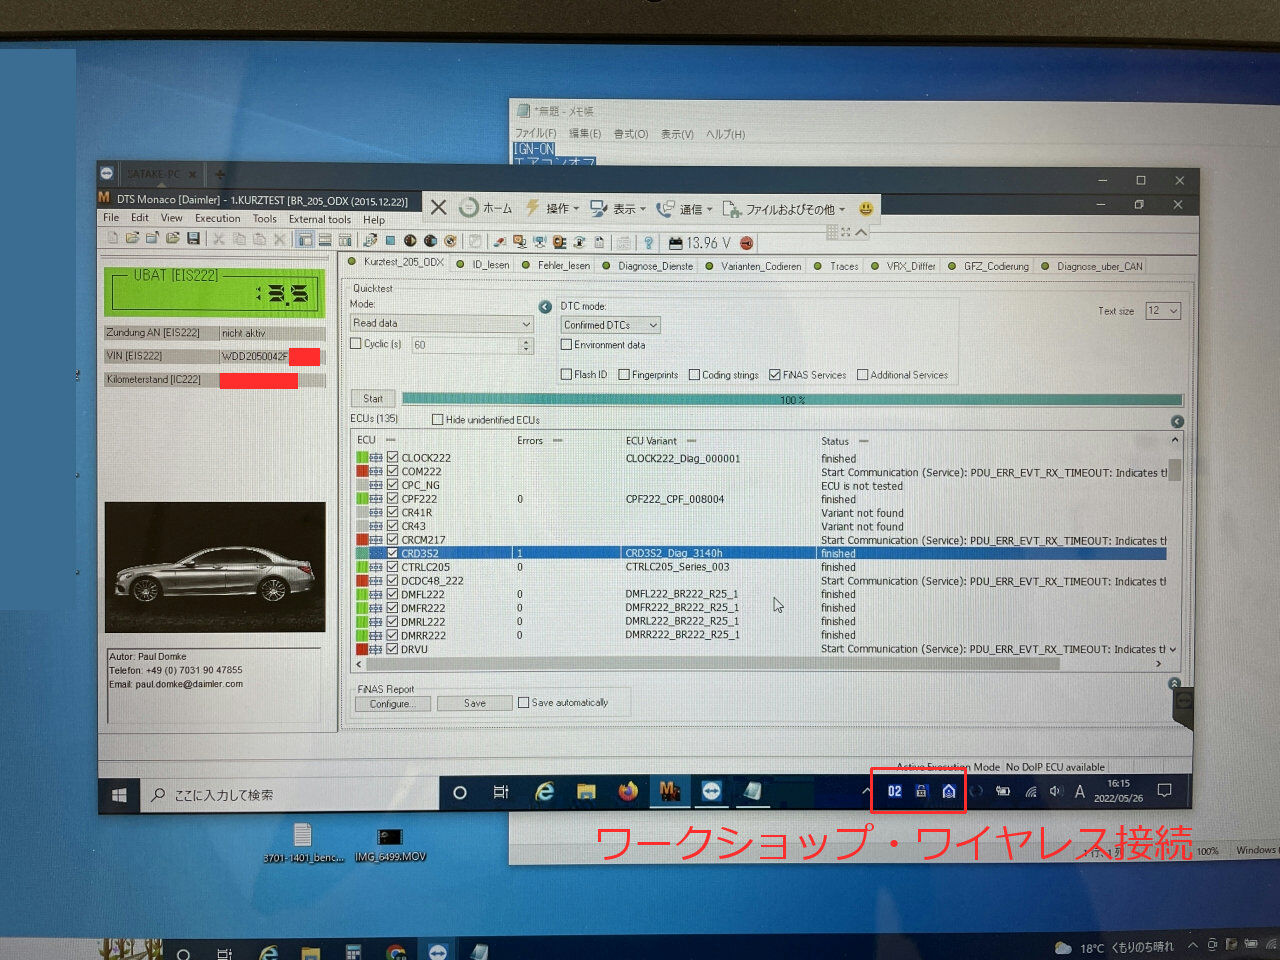Open the External tools menu
1280x960 pixels.
[320, 219]
